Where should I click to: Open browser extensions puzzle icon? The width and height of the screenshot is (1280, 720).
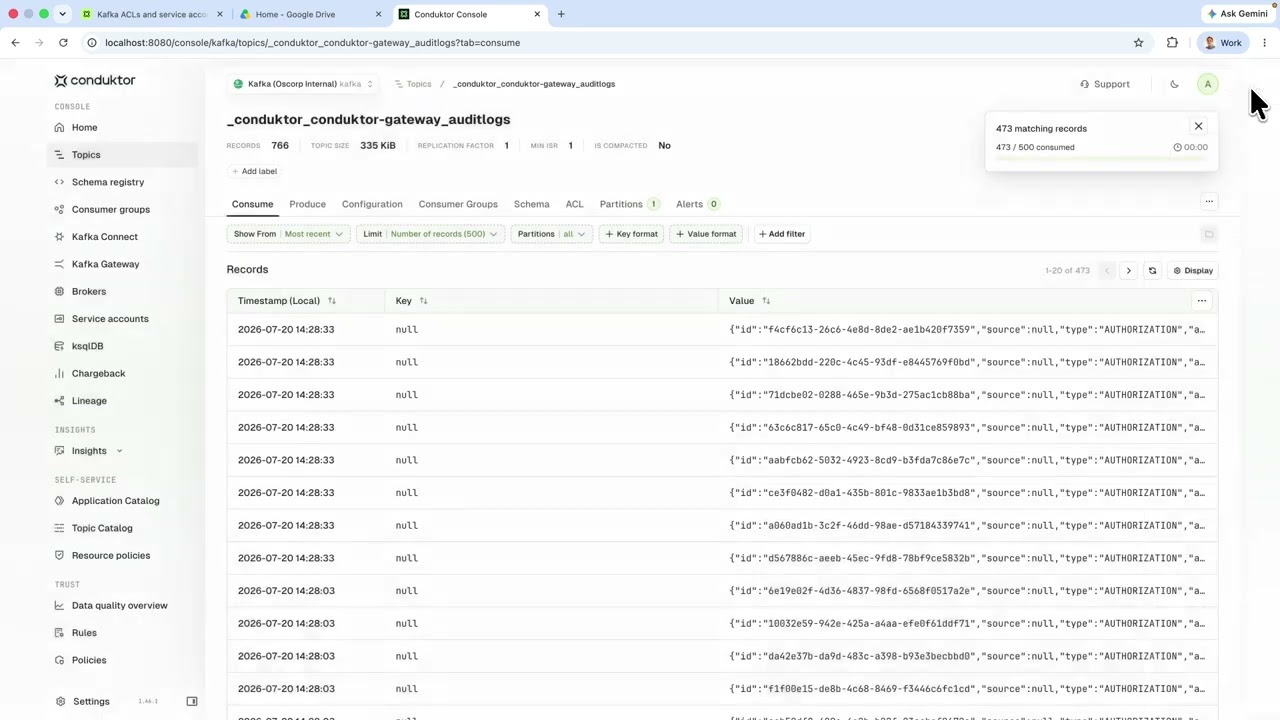pos(1172,43)
